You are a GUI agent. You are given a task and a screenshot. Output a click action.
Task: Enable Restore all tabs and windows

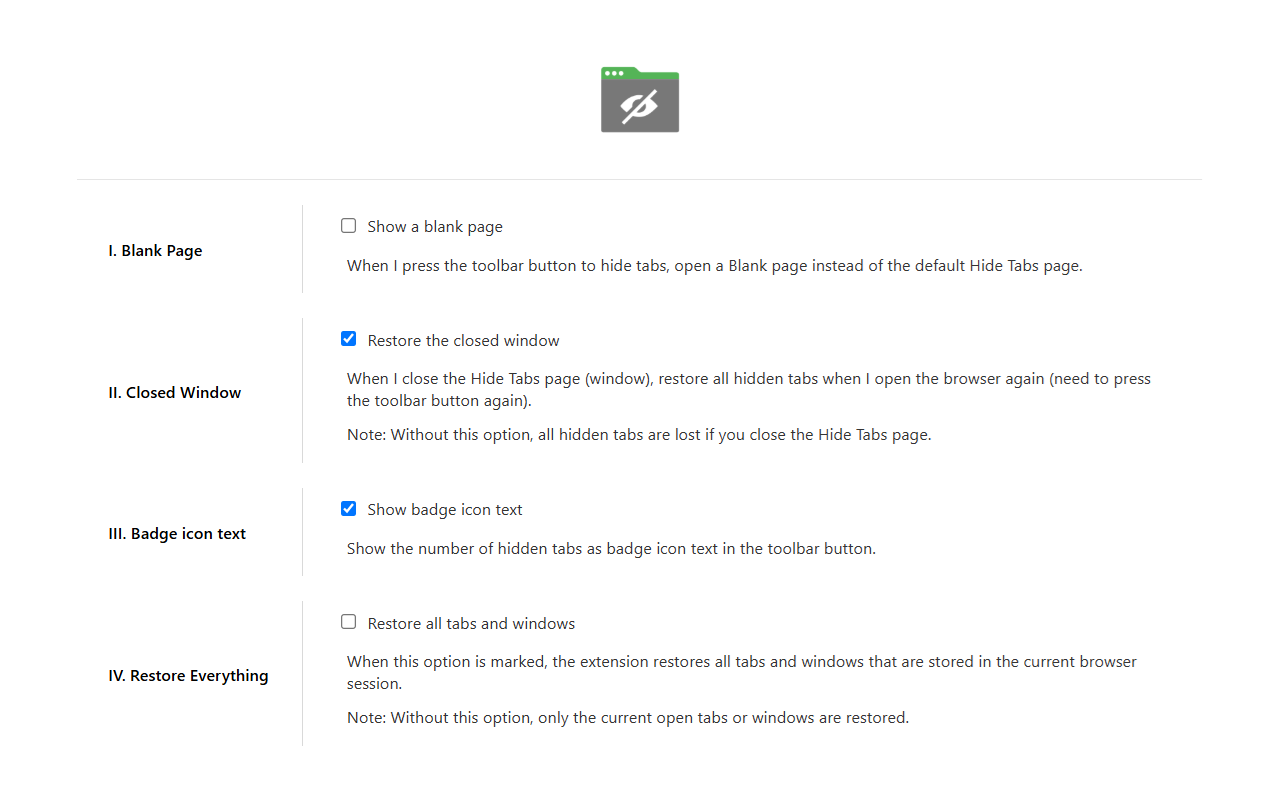pyautogui.click(x=348, y=622)
